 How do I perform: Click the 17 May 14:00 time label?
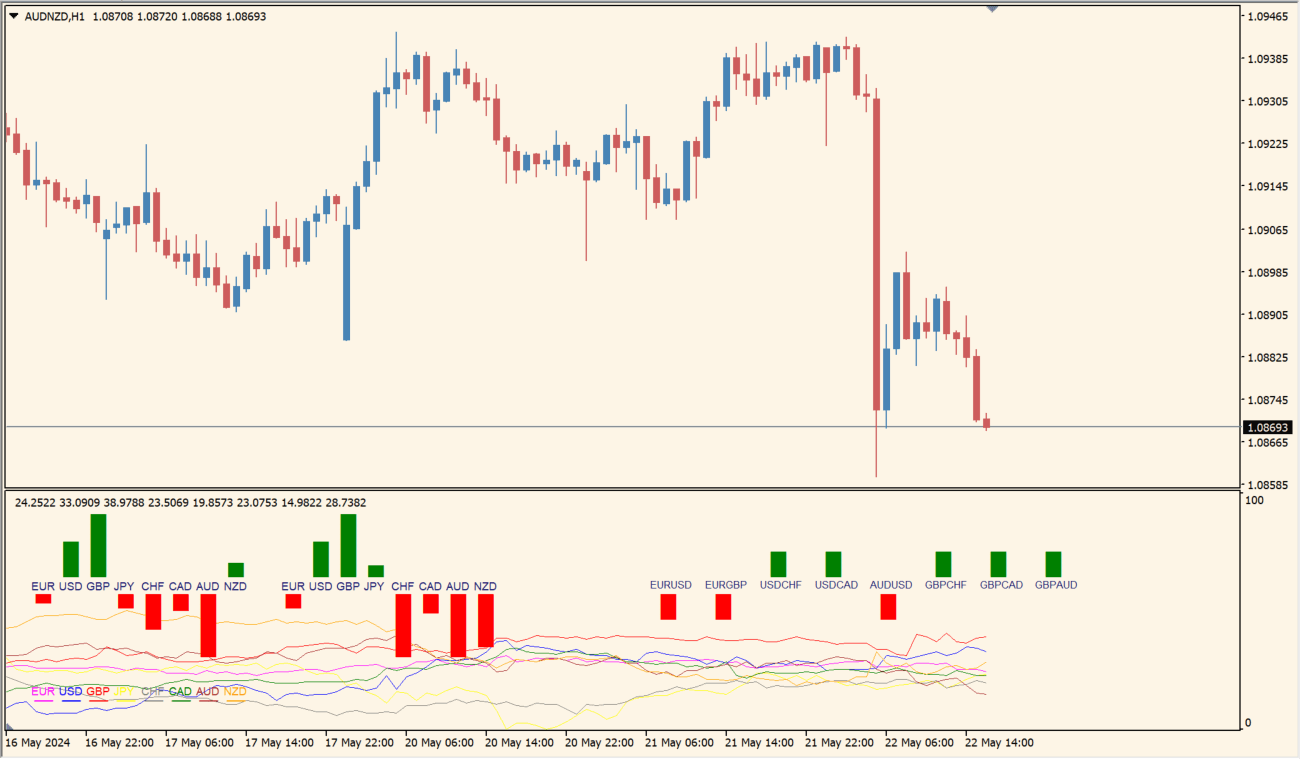[x=279, y=743]
